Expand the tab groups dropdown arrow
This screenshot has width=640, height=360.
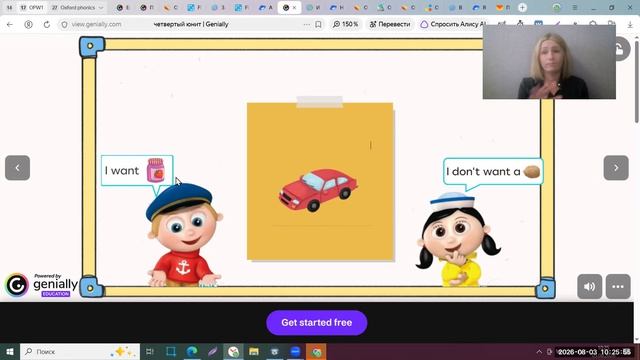point(101,7)
